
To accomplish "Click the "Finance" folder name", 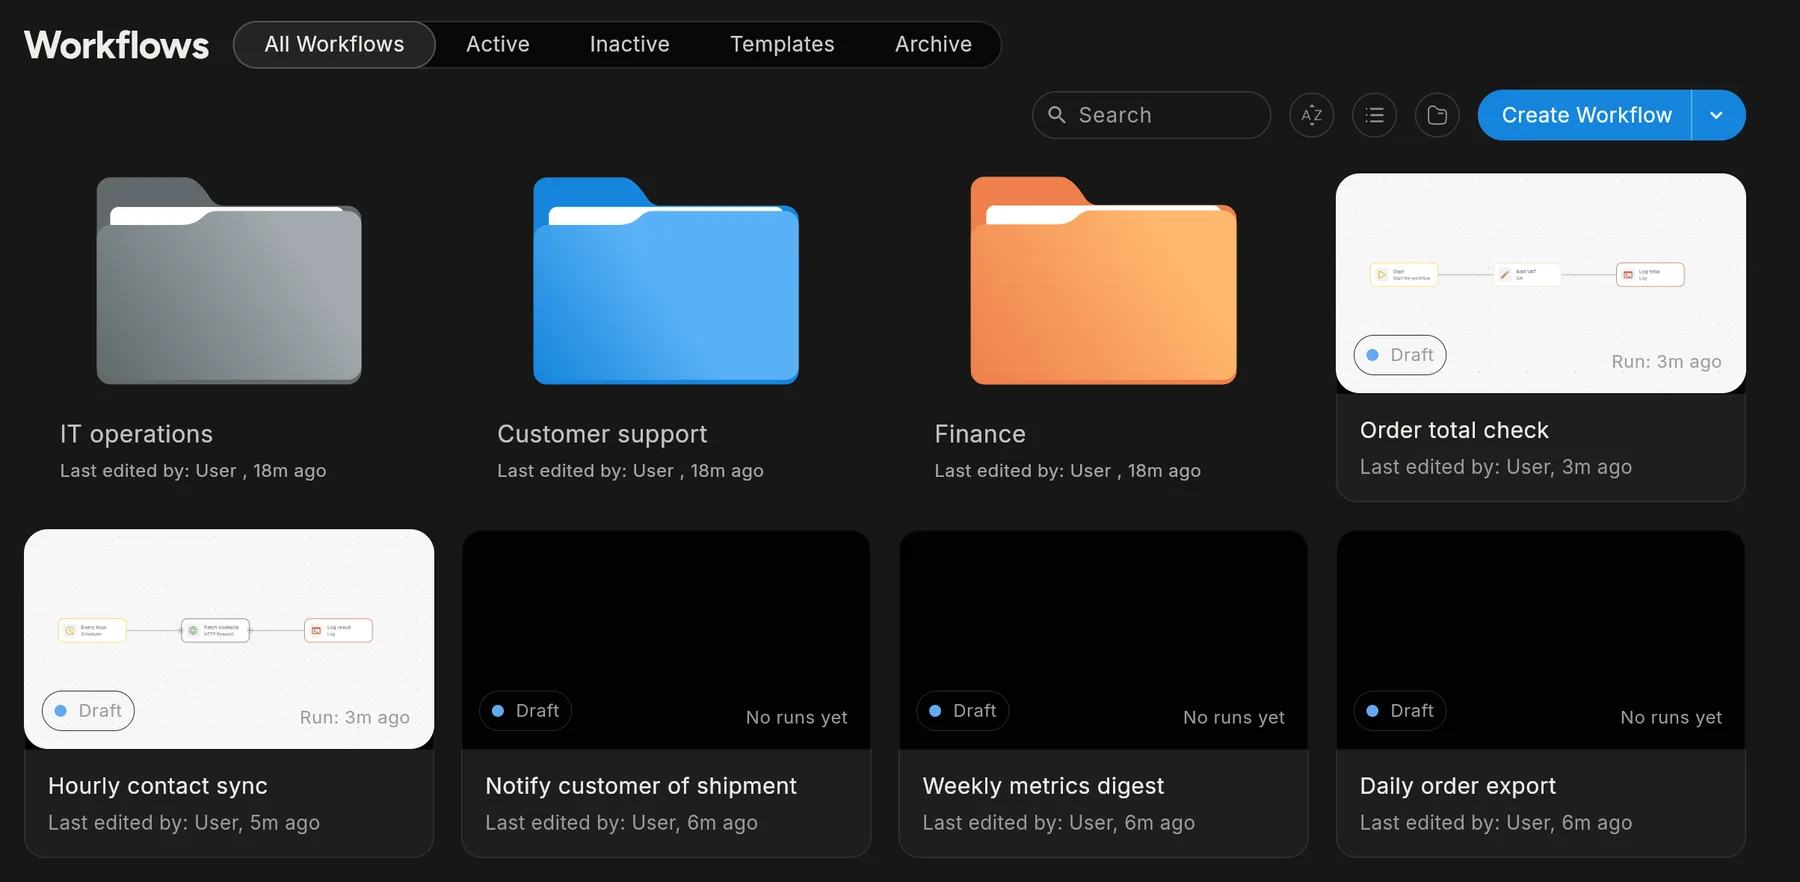I will coord(980,434).
